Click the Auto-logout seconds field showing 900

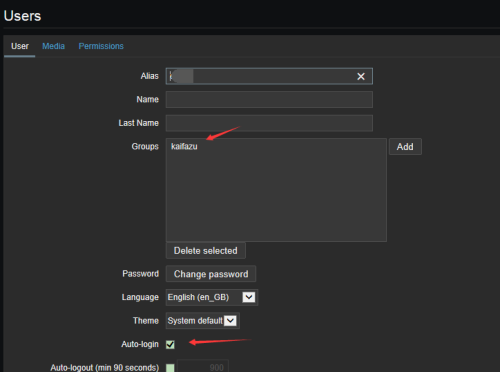click(203, 367)
